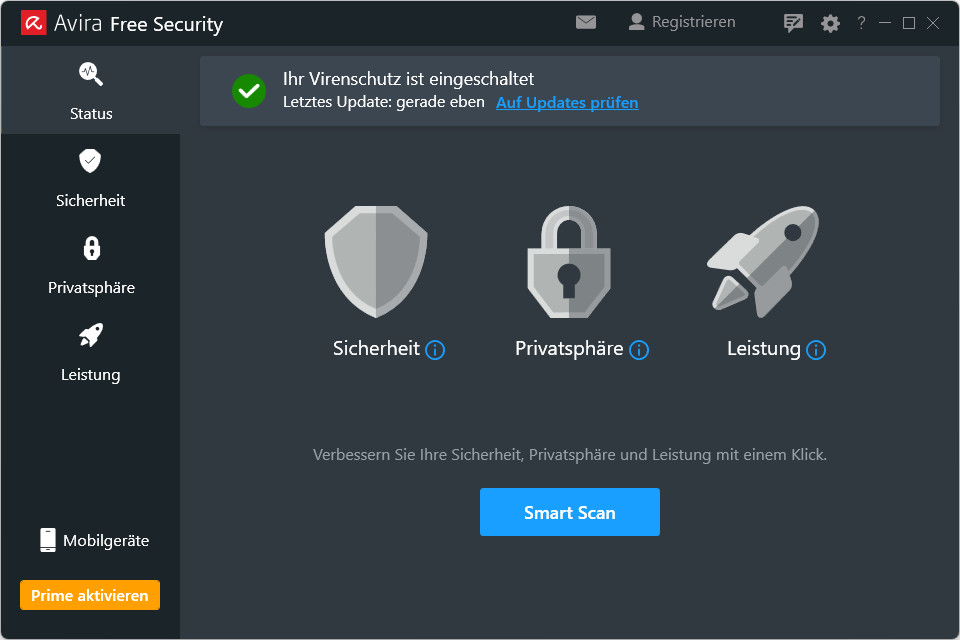Viewport: 960px width, 640px height.
Task: Start a Smart Scan
Action: point(569,511)
